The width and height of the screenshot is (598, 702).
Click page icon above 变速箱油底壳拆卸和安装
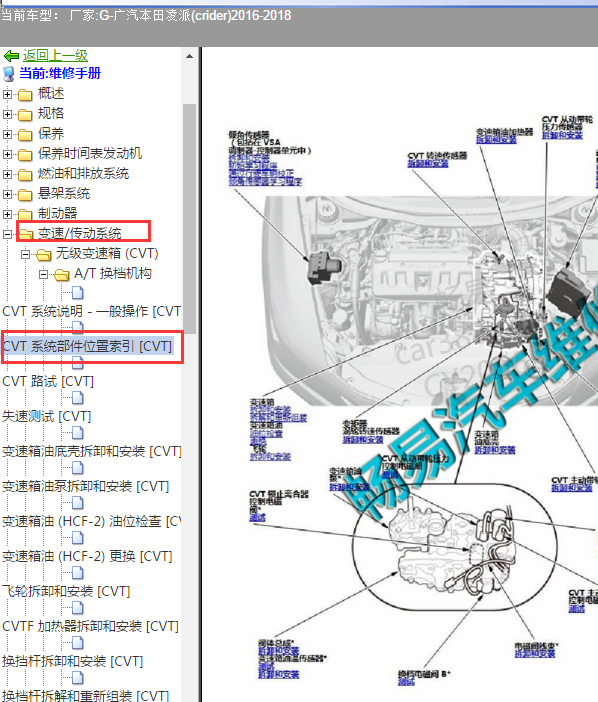coord(78,433)
